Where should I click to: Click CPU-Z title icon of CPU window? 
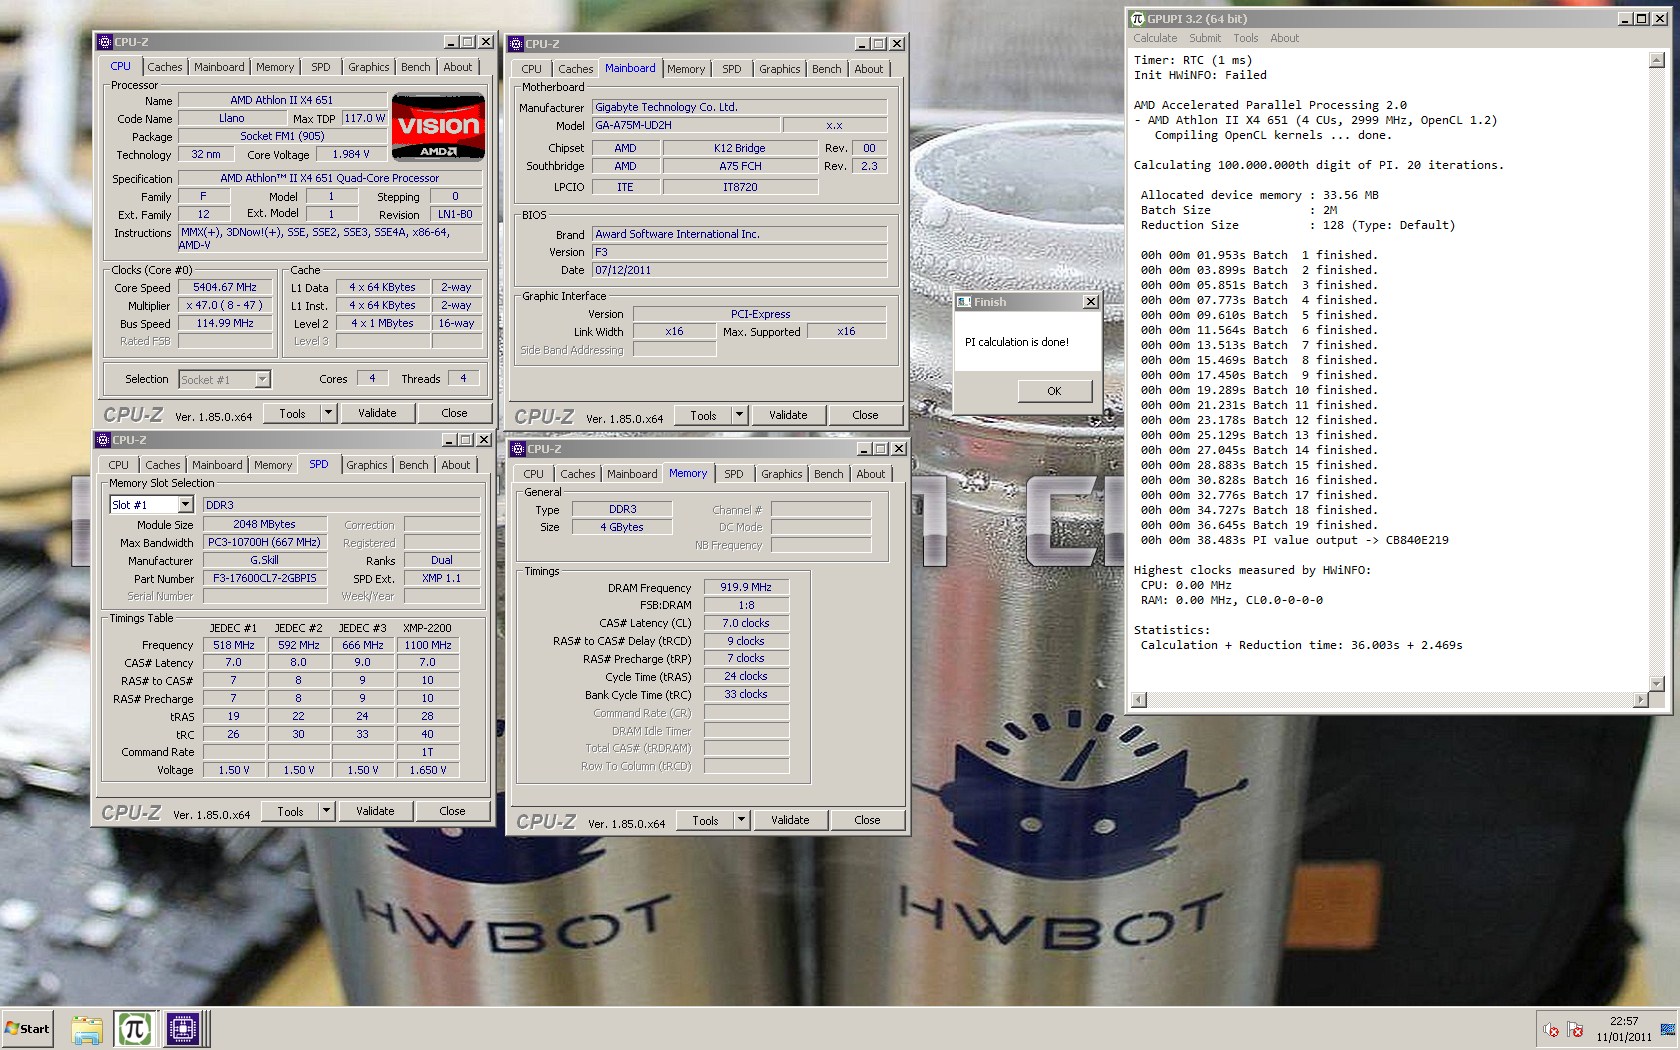point(104,42)
